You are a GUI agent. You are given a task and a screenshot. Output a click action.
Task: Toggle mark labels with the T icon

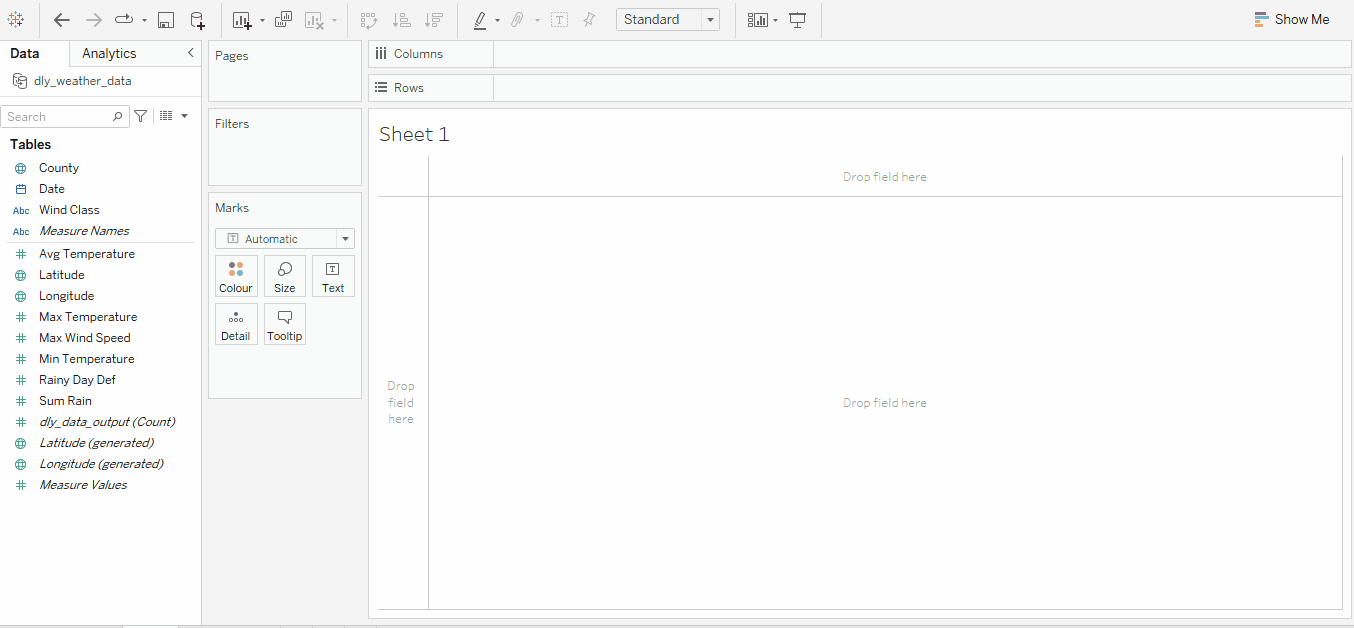pyautogui.click(x=559, y=19)
